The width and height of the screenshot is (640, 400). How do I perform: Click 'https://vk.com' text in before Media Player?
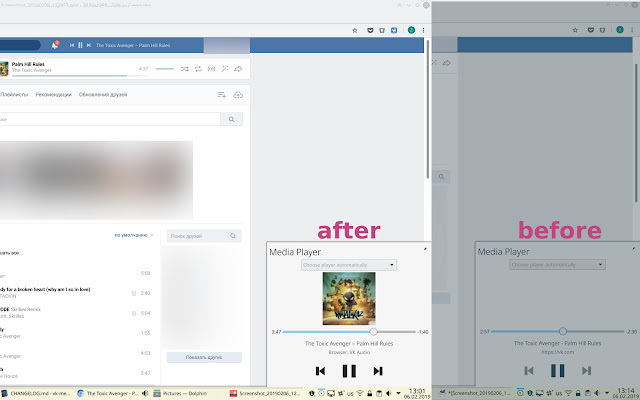(x=558, y=352)
